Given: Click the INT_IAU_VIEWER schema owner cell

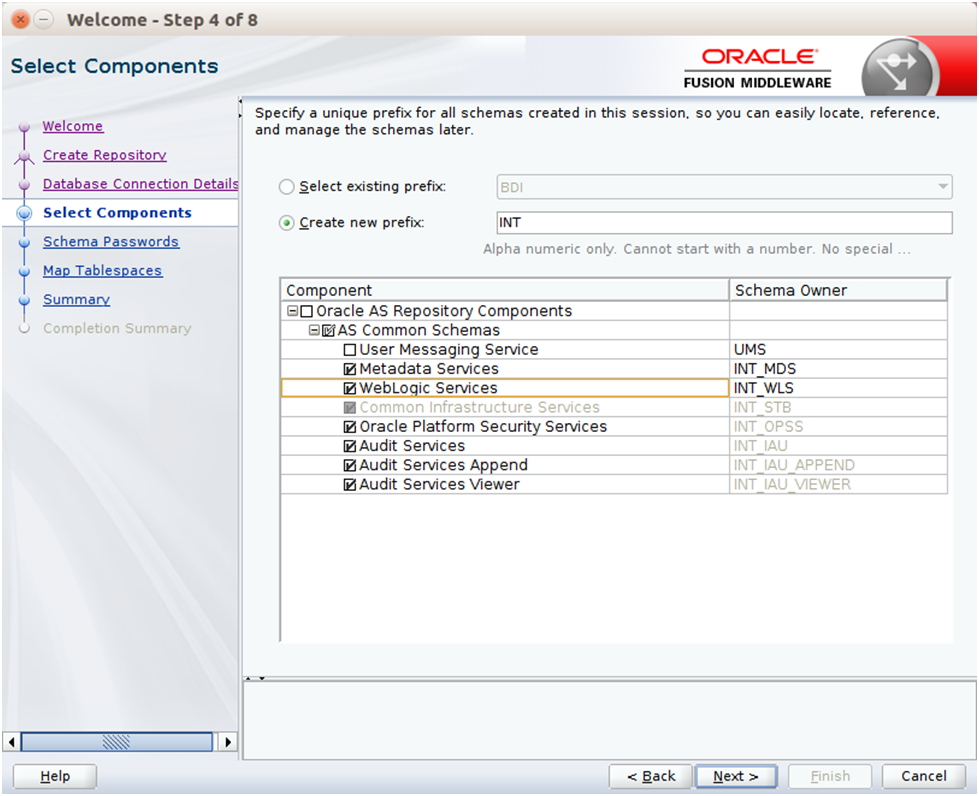Looking at the screenshot, I should (x=839, y=485).
